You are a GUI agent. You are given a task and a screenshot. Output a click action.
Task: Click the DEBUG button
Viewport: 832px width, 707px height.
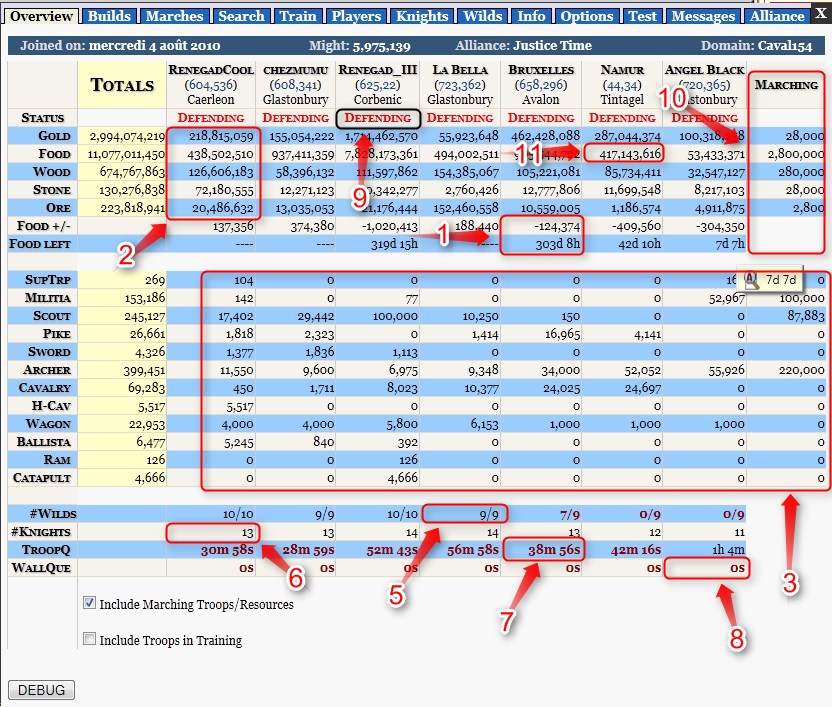tap(41, 690)
